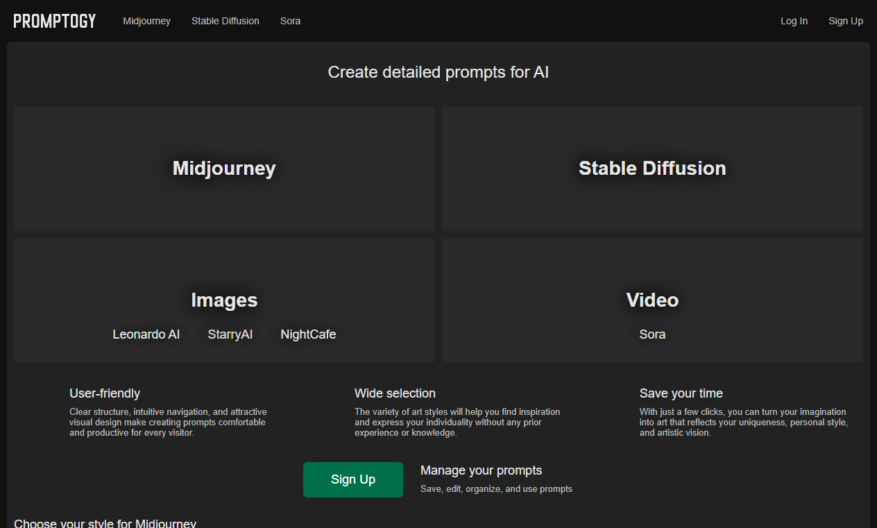Click Sign Up in the header
The width and height of the screenshot is (877, 528).
coord(845,21)
